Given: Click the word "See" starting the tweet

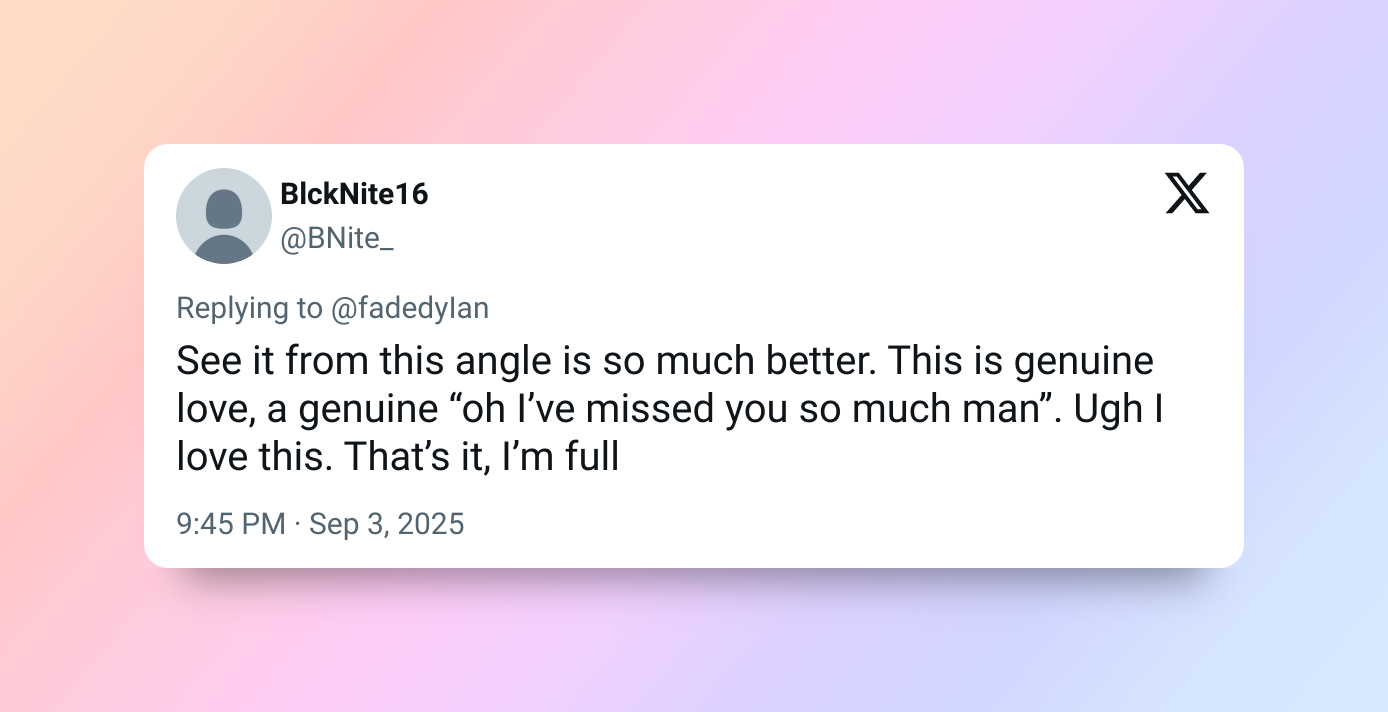Looking at the screenshot, I should point(203,361).
